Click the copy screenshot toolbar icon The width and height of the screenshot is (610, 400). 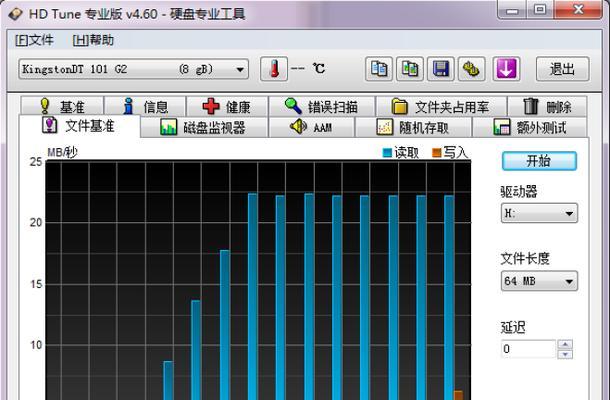coord(410,69)
